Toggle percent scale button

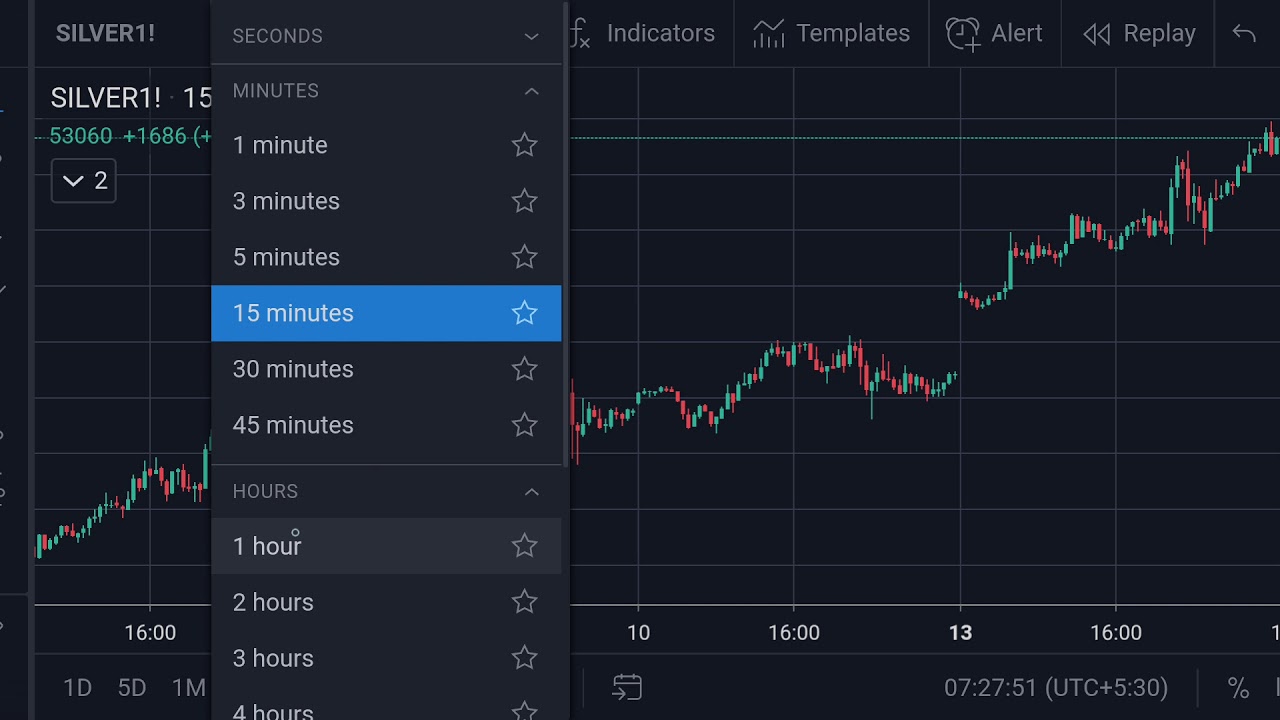(1238, 688)
